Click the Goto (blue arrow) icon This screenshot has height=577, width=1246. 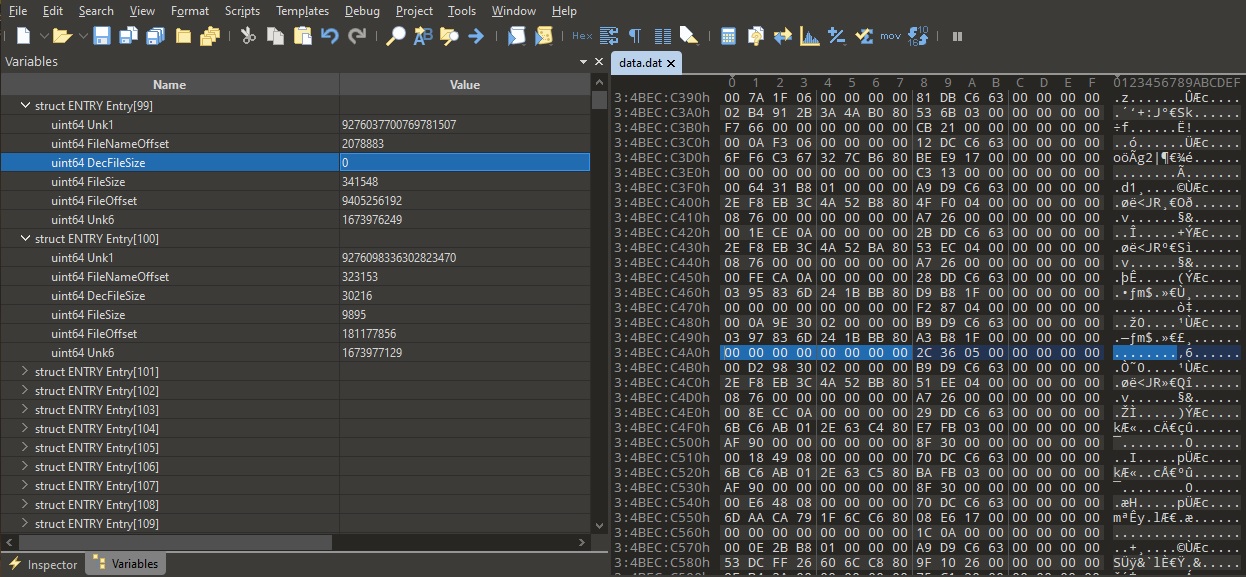[476, 36]
